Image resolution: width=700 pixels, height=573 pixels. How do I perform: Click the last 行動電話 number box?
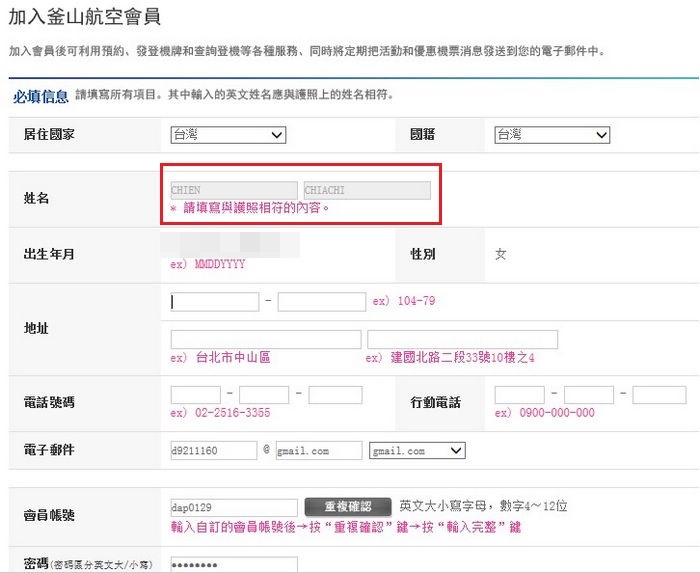tap(659, 395)
